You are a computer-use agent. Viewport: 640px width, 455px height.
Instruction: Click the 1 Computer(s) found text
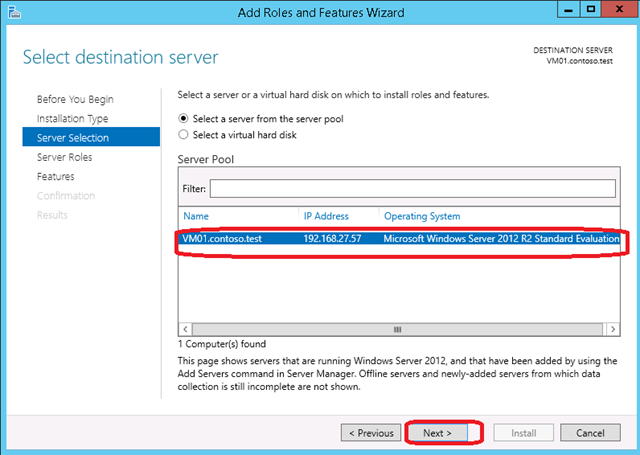click(x=222, y=344)
